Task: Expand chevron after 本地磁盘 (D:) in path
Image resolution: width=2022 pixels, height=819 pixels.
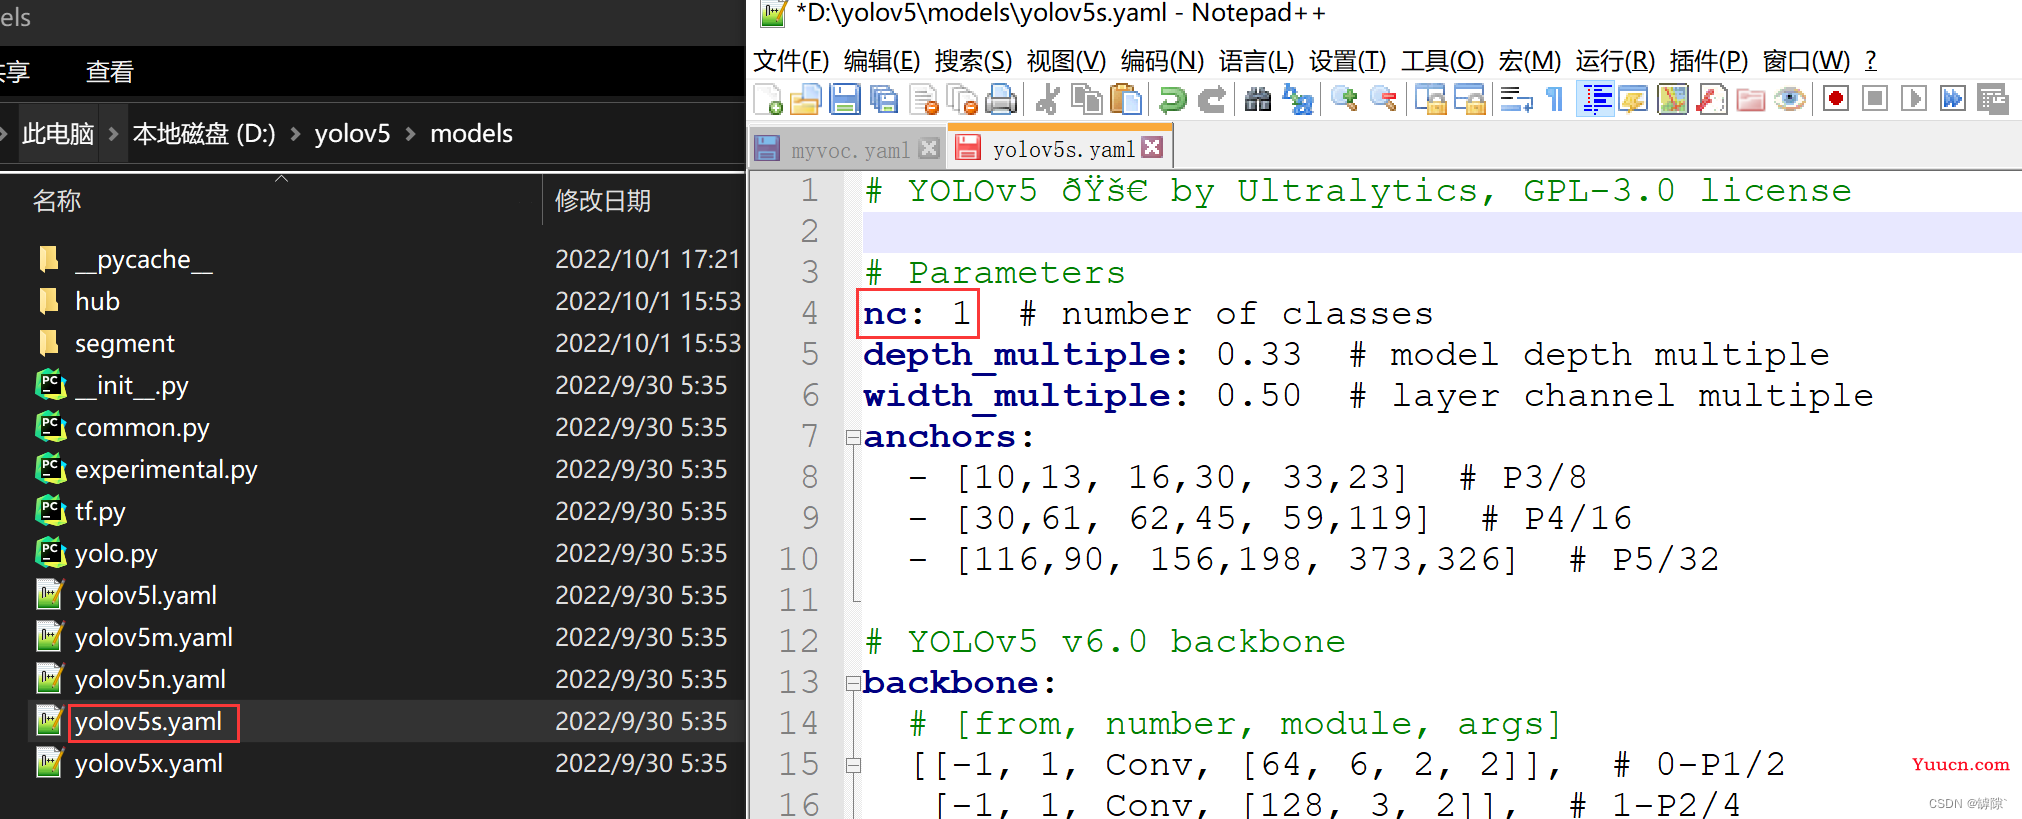Action: click(x=295, y=133)
